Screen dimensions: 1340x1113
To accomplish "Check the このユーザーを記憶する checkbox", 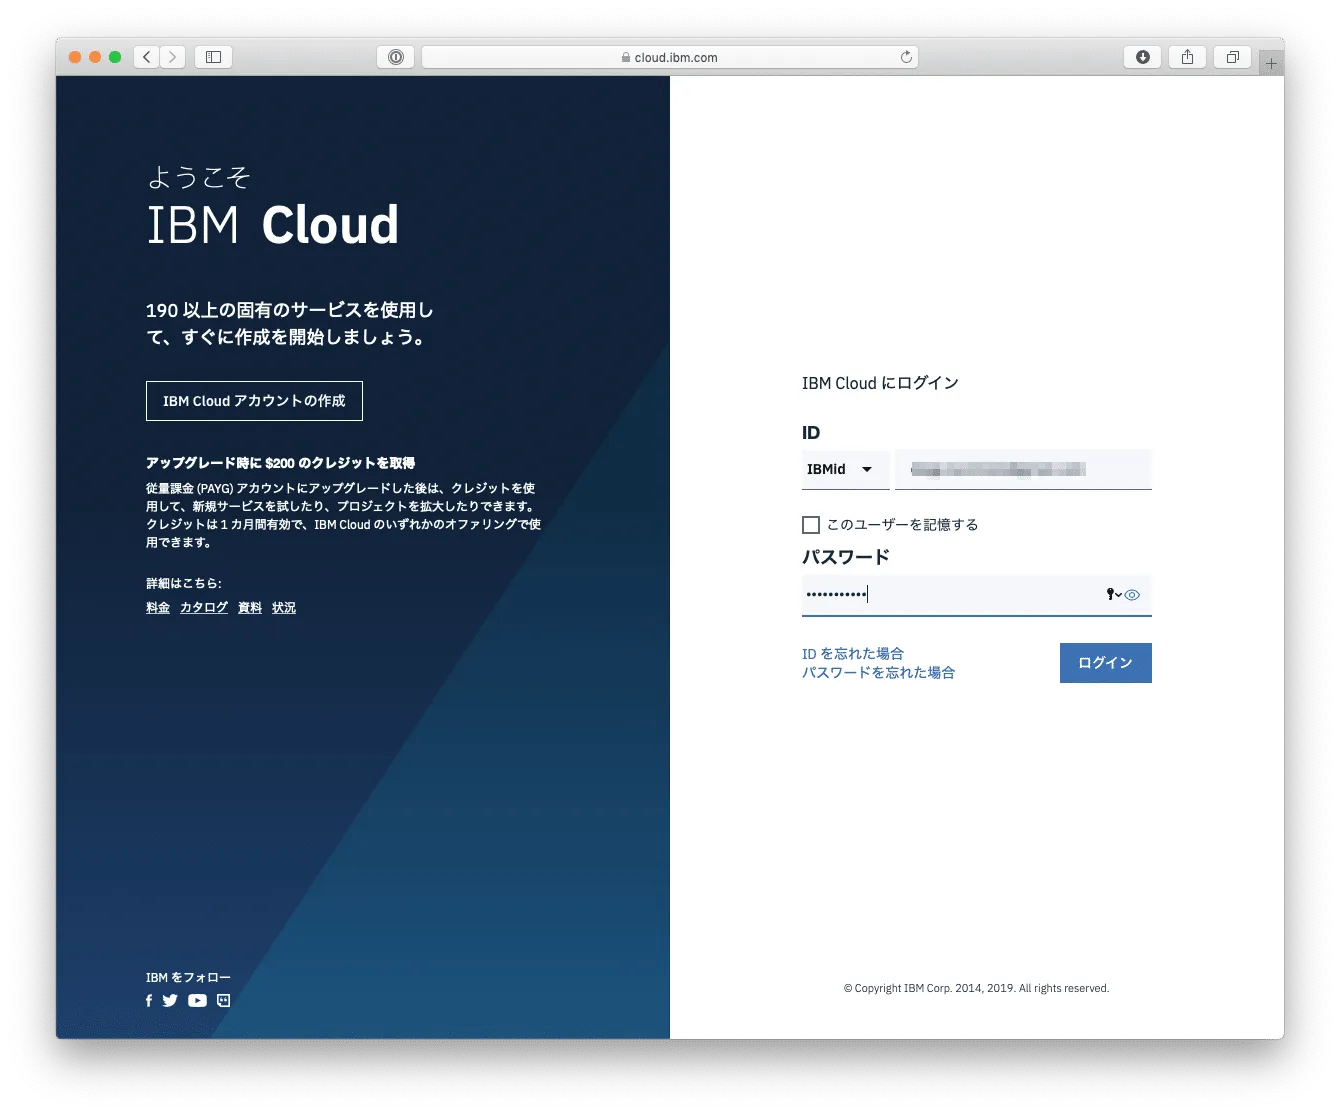I will coord(811,525).
